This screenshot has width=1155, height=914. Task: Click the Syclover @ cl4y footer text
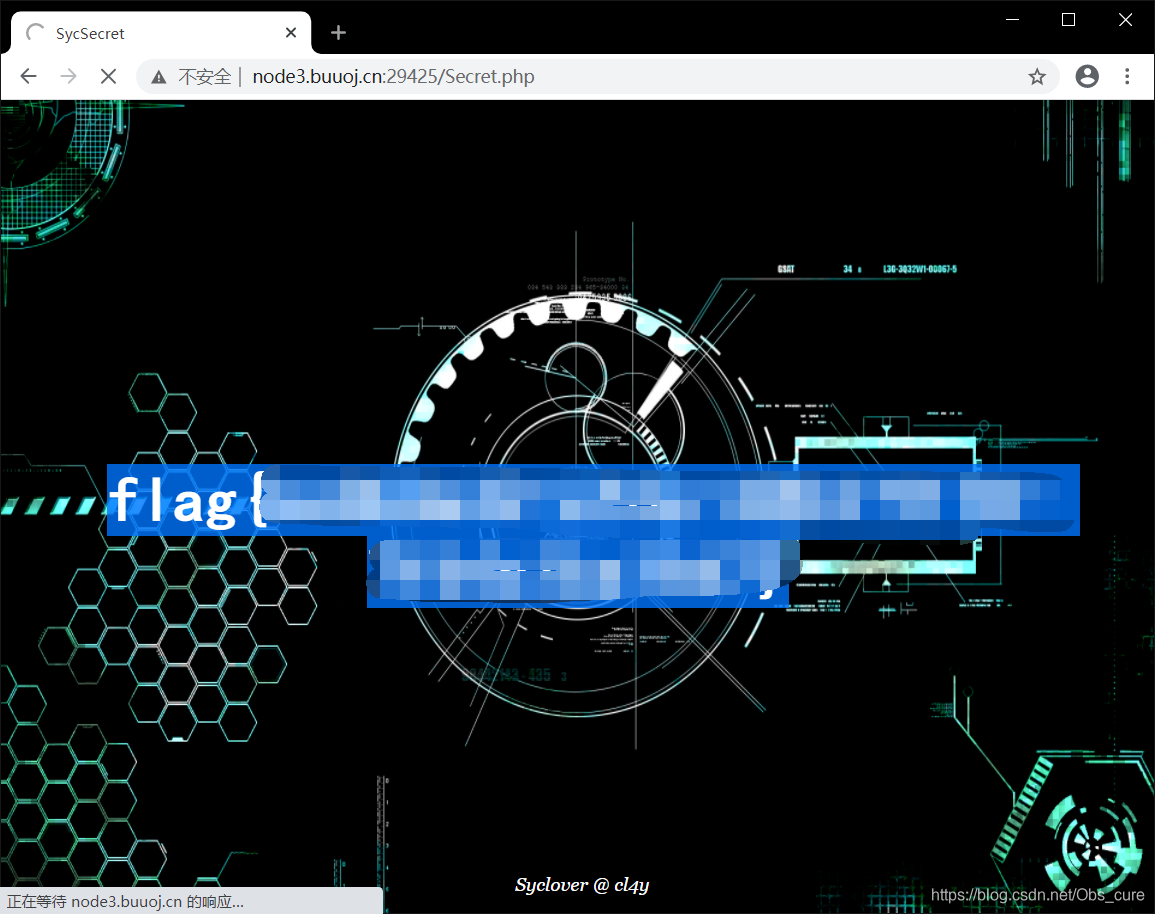(582, 885)
